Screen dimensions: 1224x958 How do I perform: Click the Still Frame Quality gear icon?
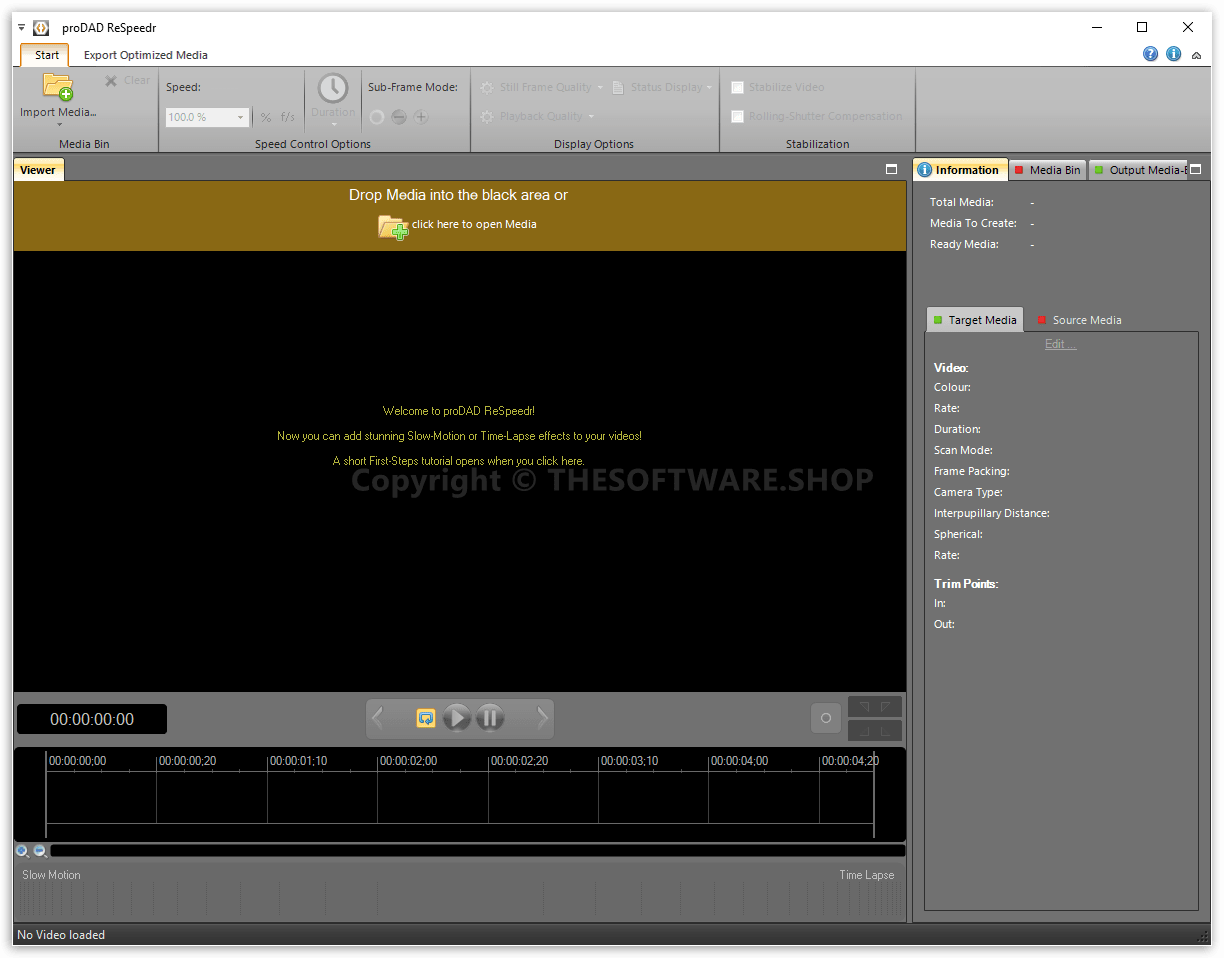(487, 88)
